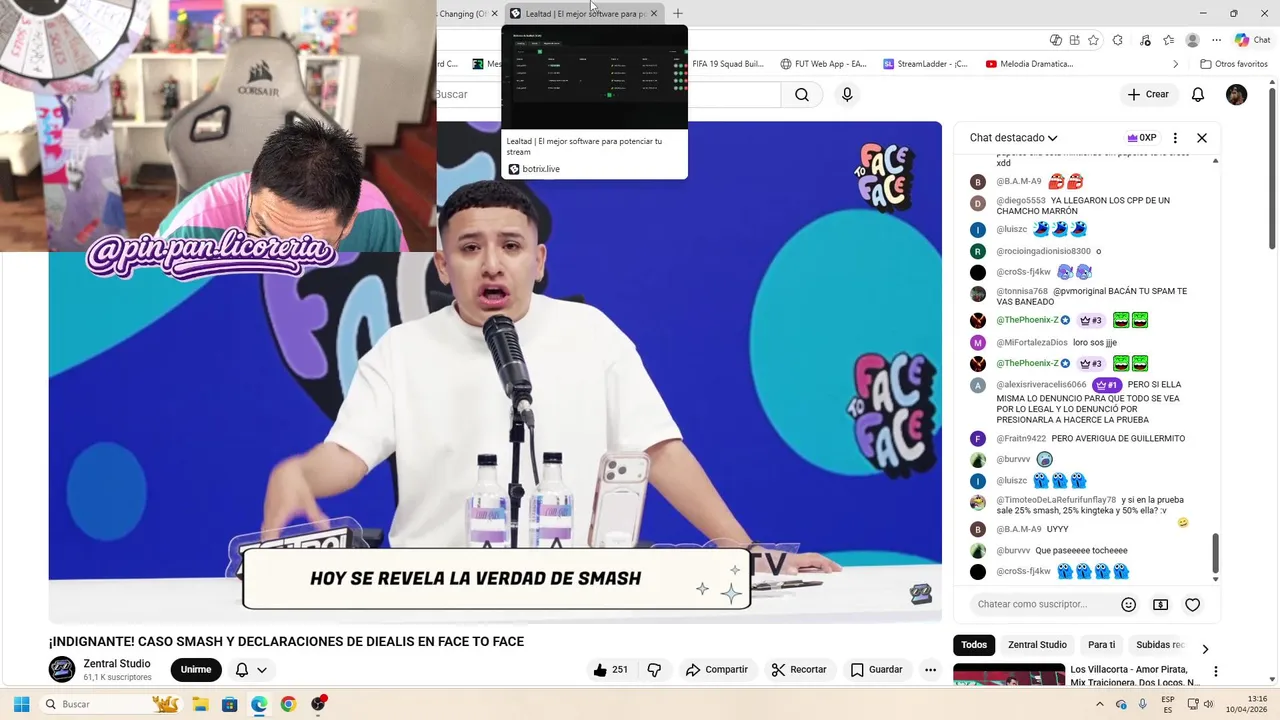Open the Otros favoritos folder
The height and width of the screenshot is (720, 1280).
point(1234,64)
